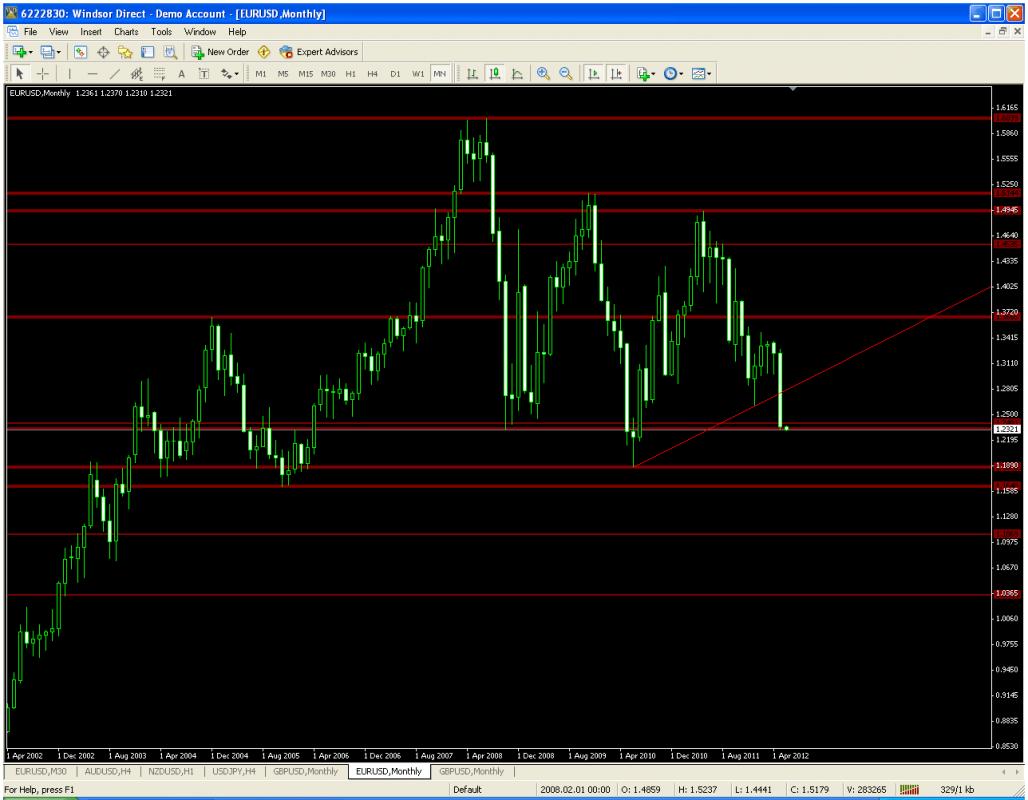Open the indicators list dropdown
The height and width of the screenshot is (800, 1028).
(x=648, y=73)
